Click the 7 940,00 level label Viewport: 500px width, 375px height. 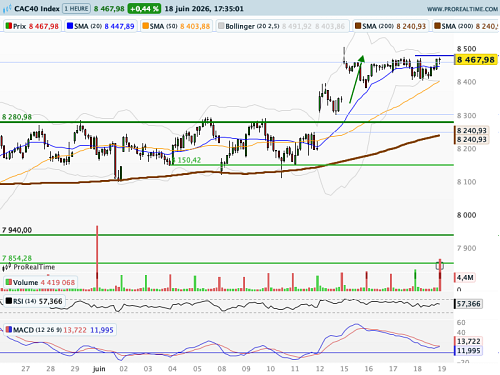(x=17, y=230)
